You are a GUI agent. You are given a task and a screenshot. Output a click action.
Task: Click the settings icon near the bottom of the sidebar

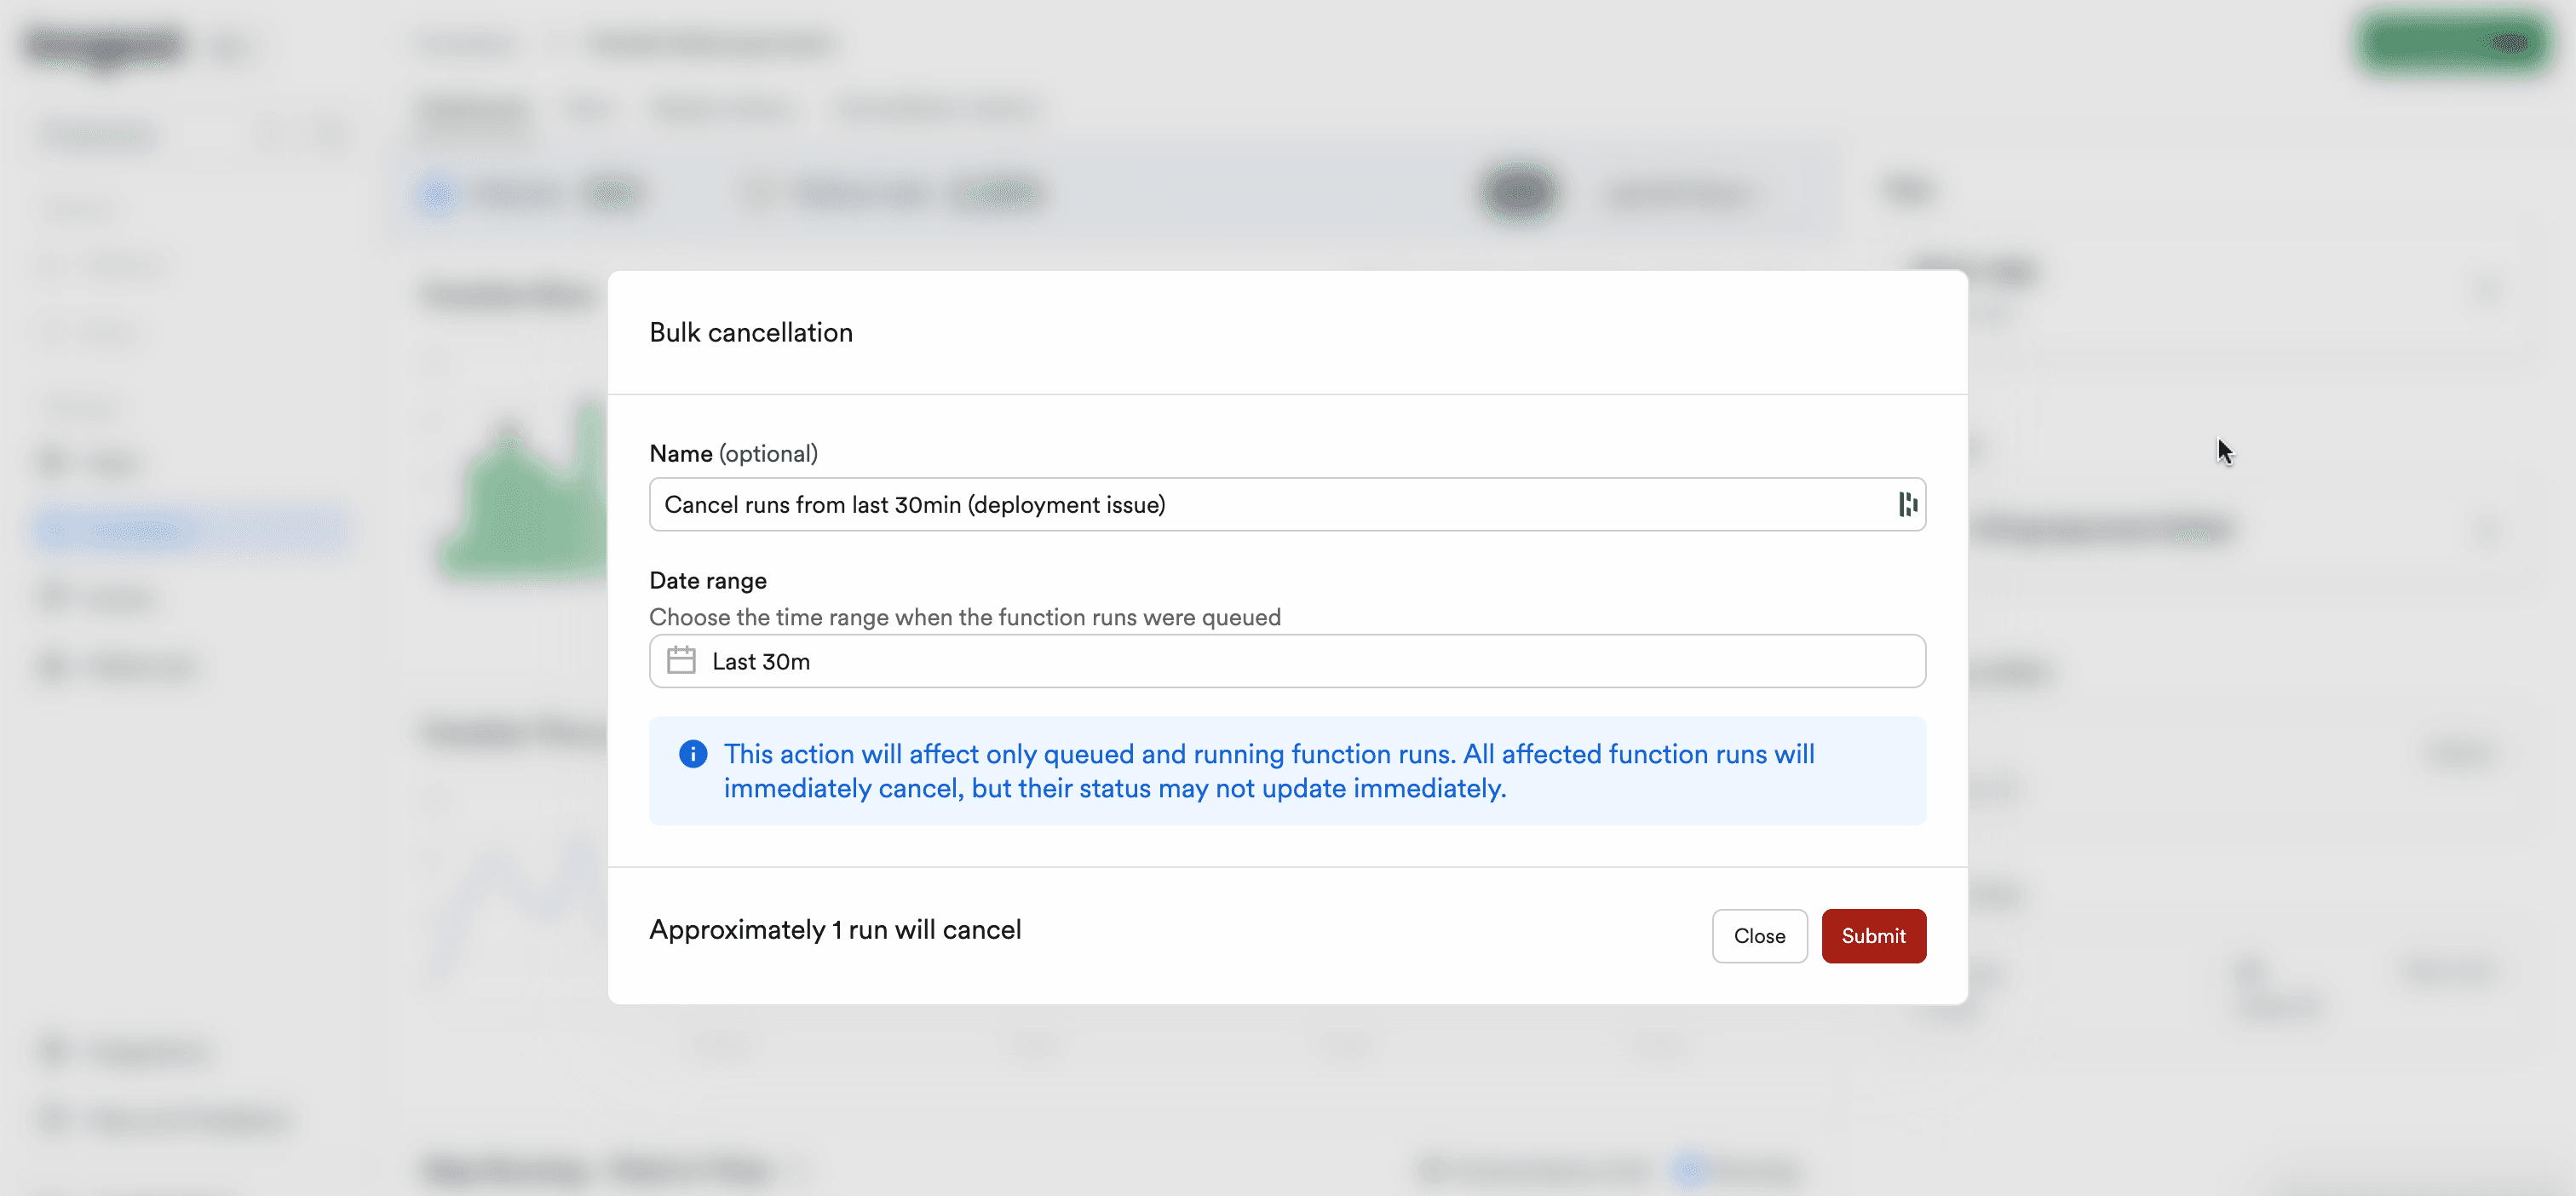[55, 1050]
